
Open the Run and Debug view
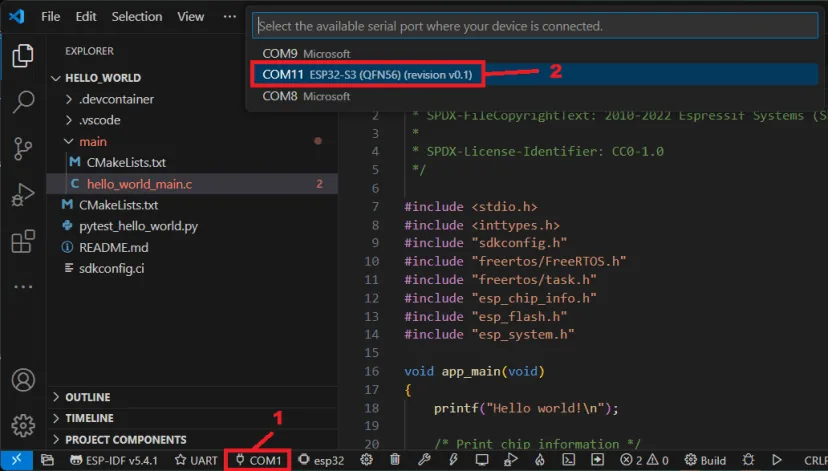click(23, 195)
